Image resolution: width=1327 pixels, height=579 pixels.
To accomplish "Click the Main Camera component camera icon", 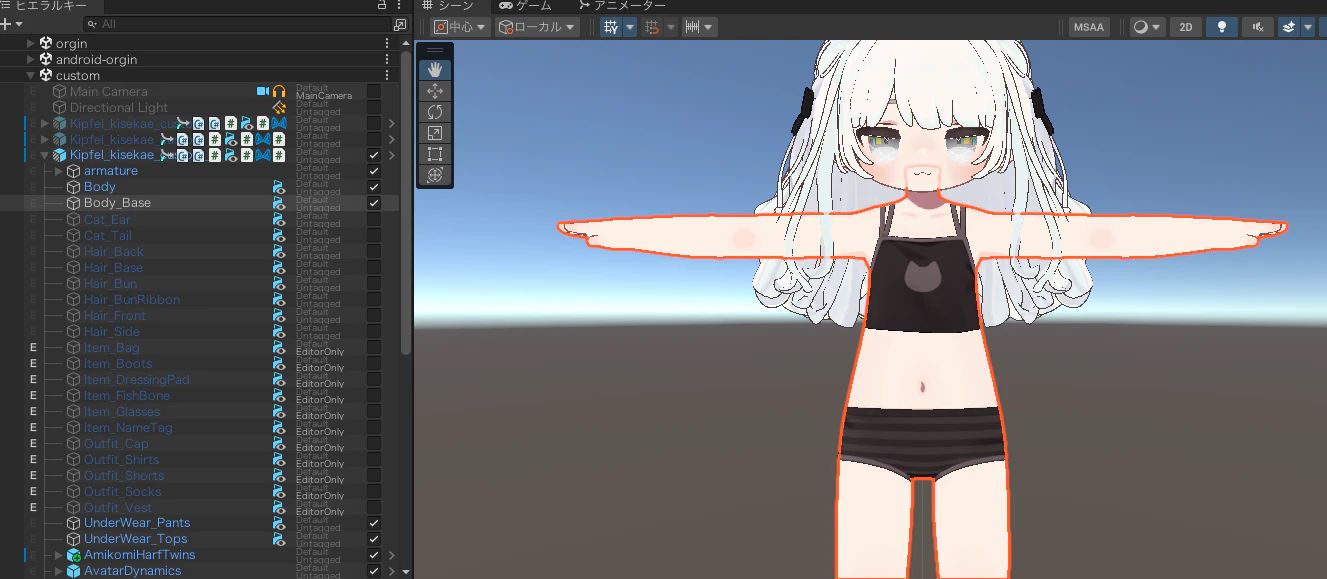I will click(x=263, y=91).
